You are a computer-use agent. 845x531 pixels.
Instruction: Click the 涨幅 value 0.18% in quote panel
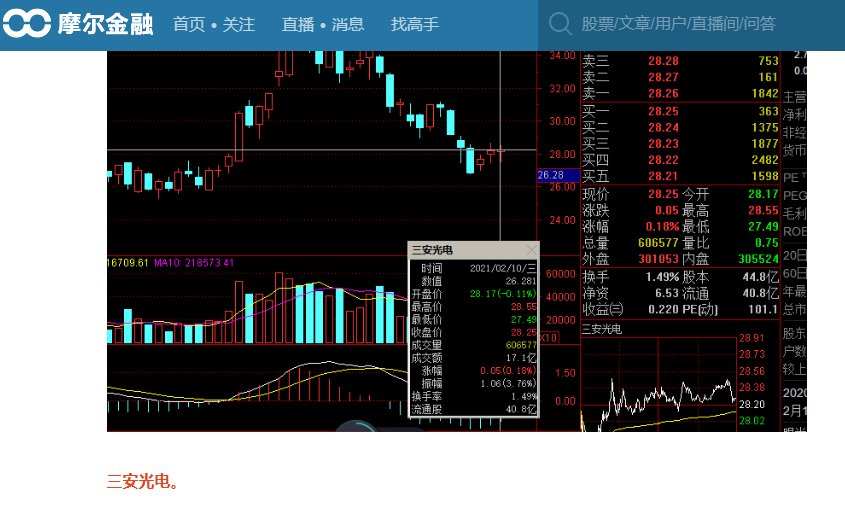662,226
